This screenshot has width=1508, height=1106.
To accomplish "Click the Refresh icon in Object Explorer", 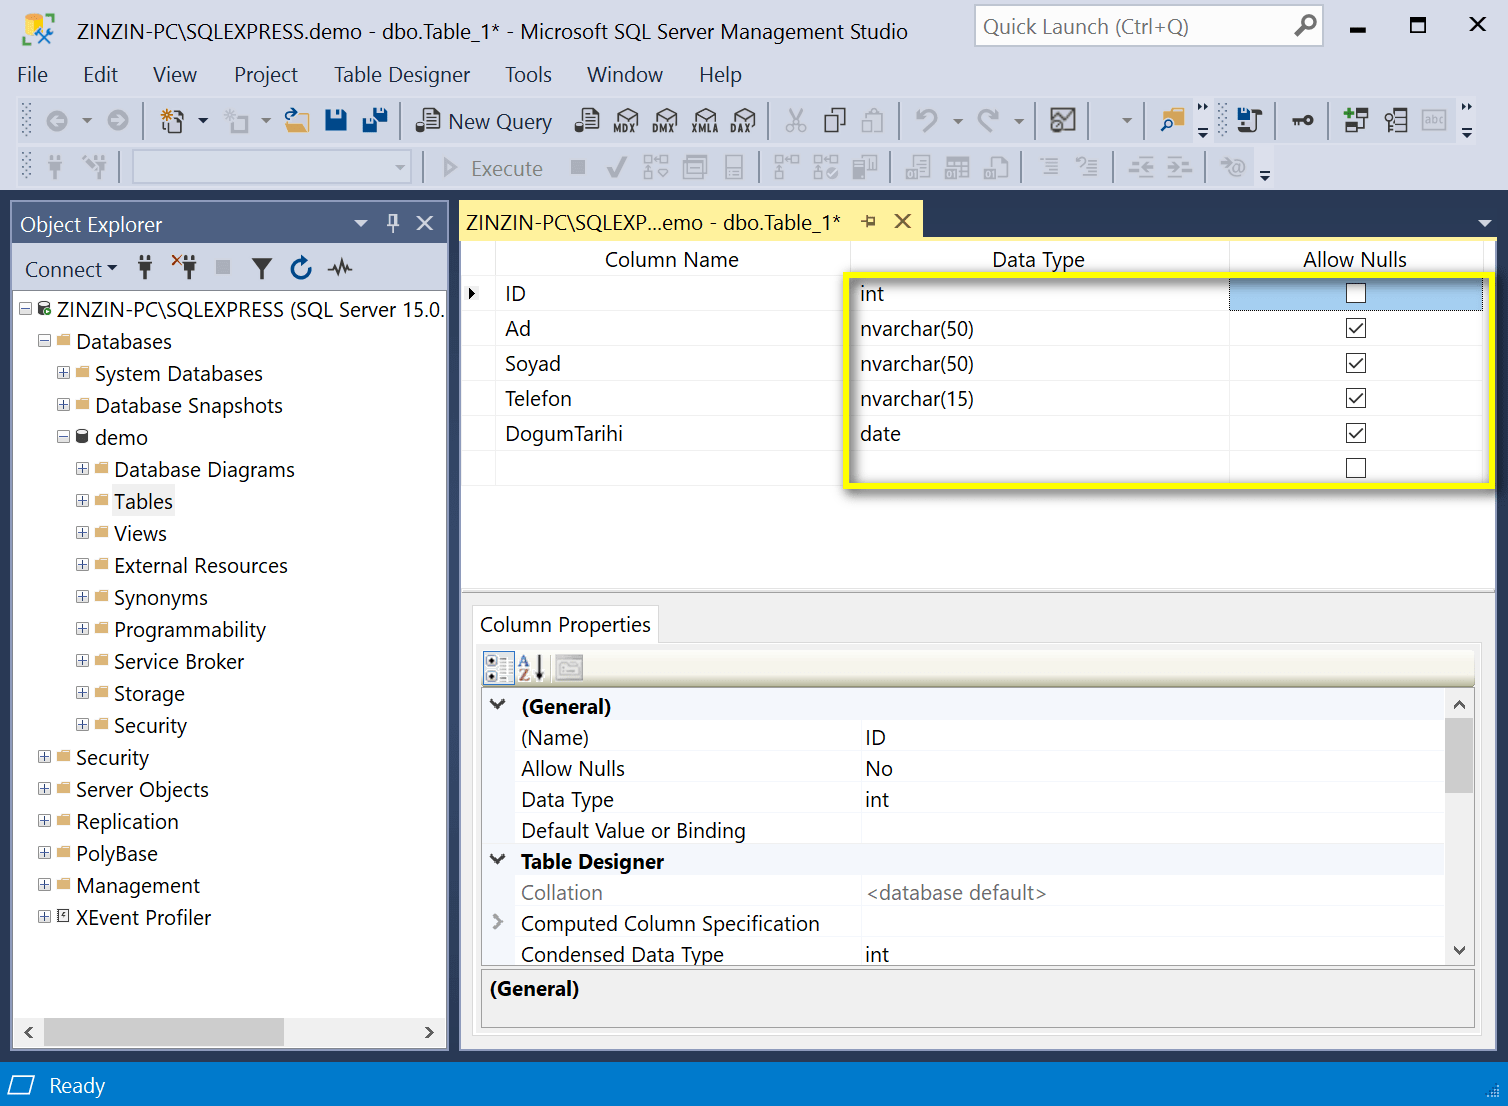I will click(x=301, y=268).
